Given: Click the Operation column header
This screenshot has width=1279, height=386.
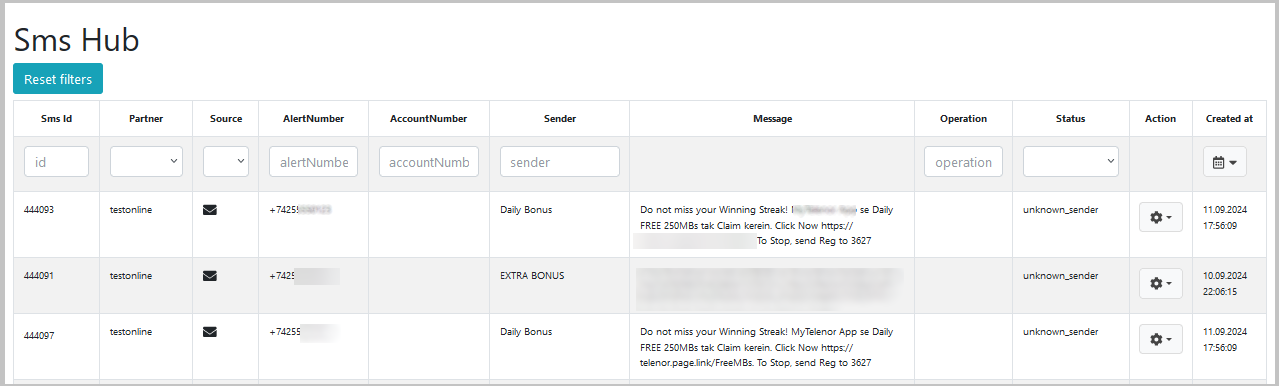Looking at the screenshot, I should 963,118.
